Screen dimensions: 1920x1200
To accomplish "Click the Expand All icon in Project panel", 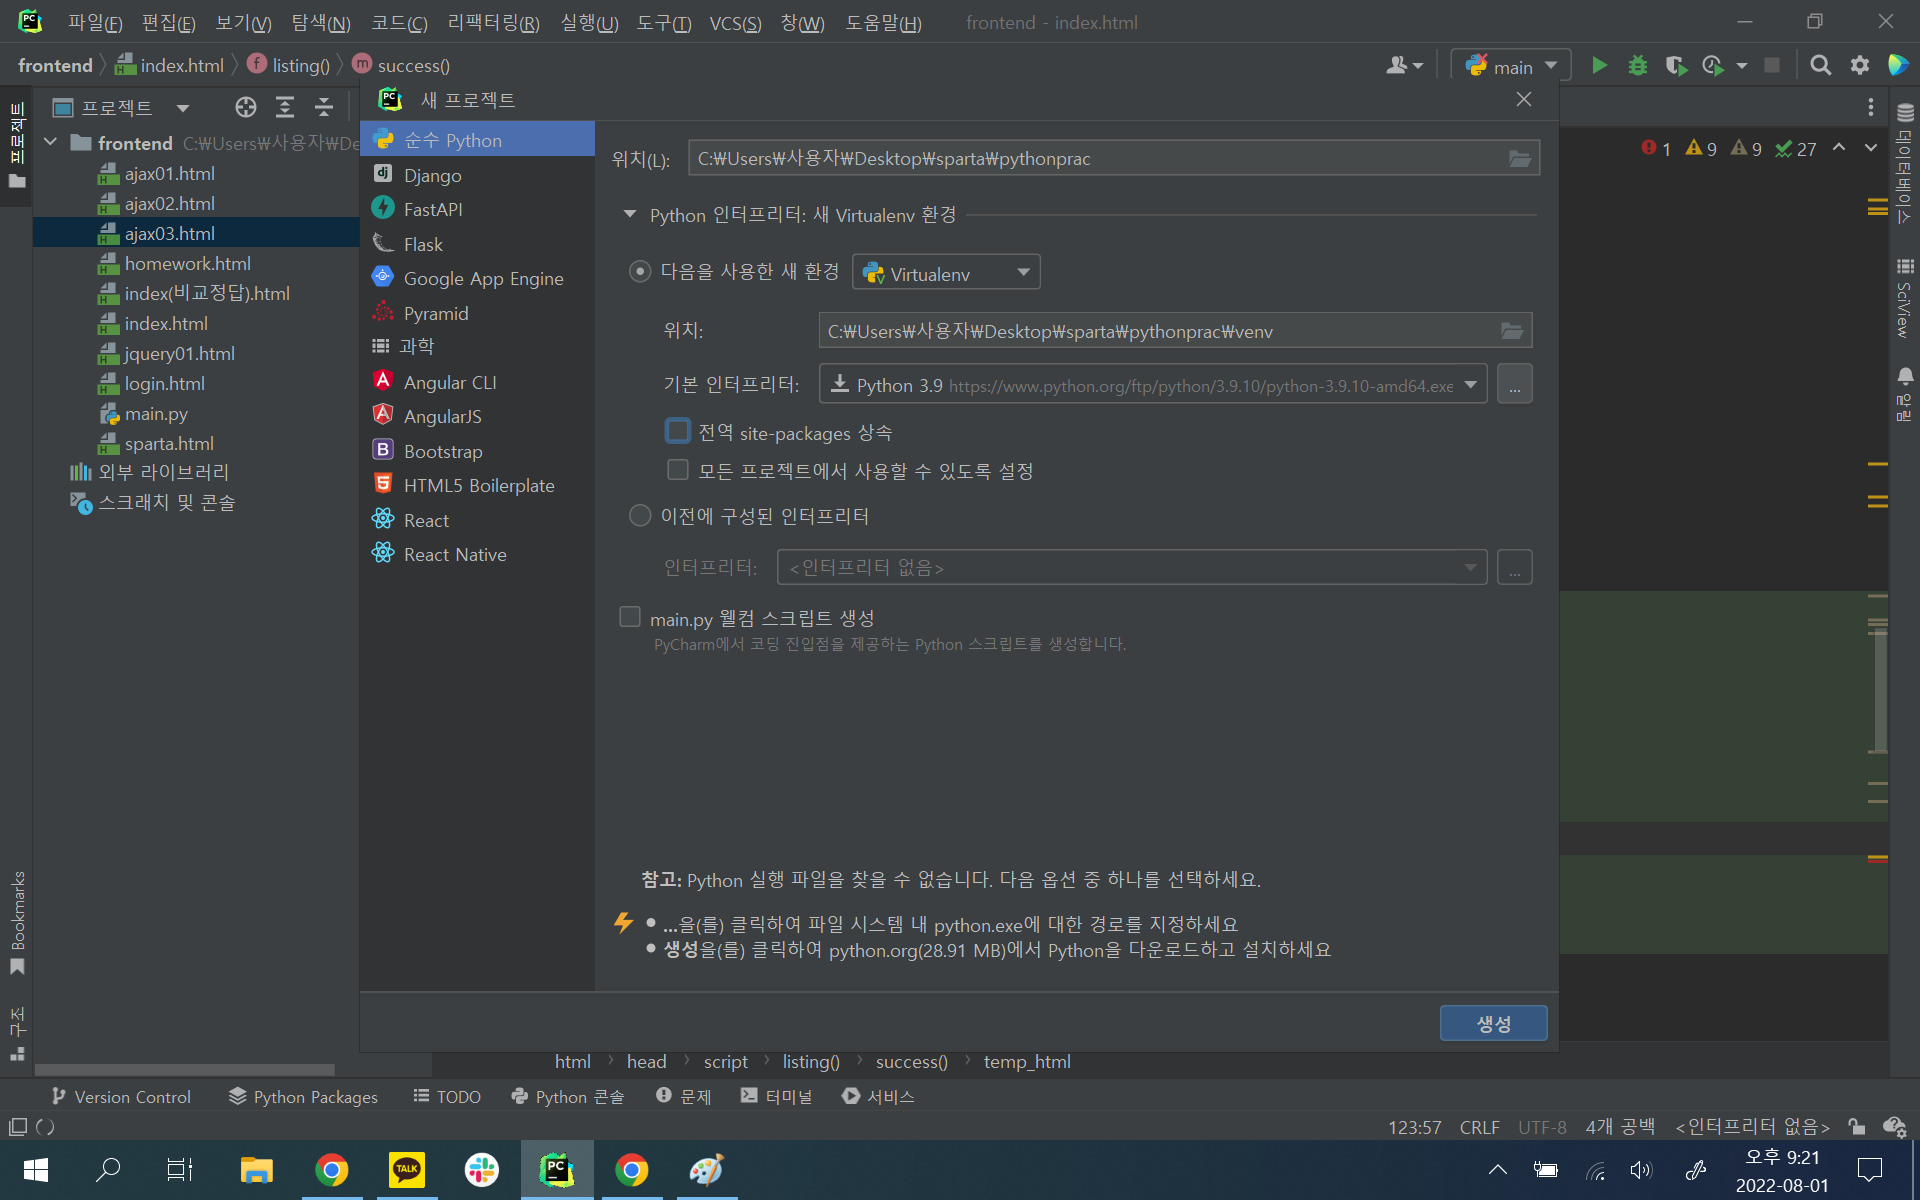I will coord(285,107).
